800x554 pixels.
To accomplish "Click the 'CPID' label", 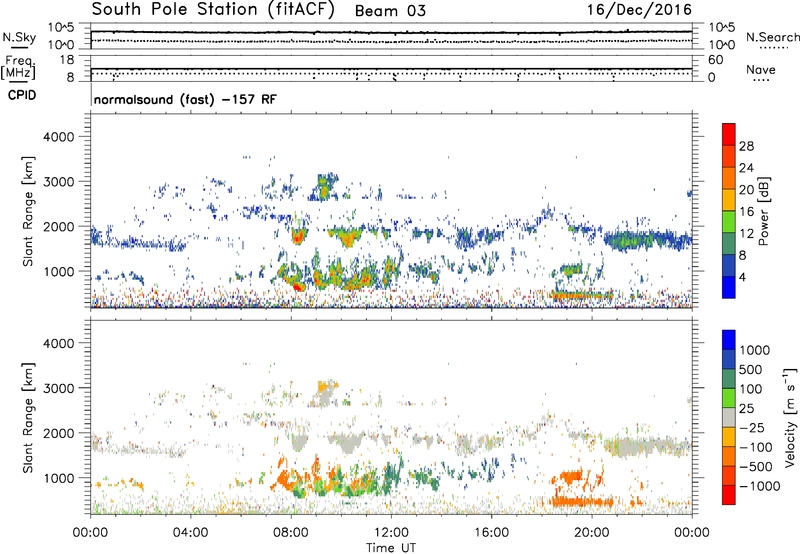I will point(22,95).
